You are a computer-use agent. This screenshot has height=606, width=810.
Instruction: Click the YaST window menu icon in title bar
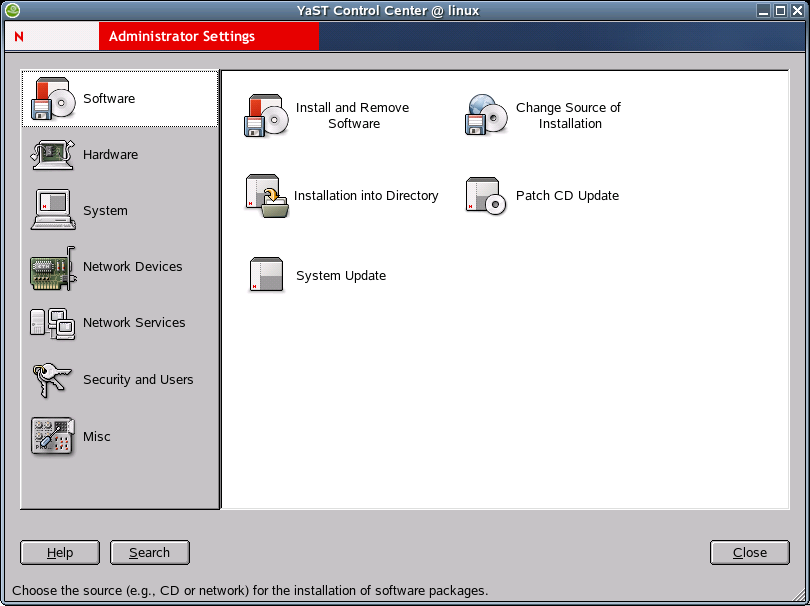click(12, 10)
